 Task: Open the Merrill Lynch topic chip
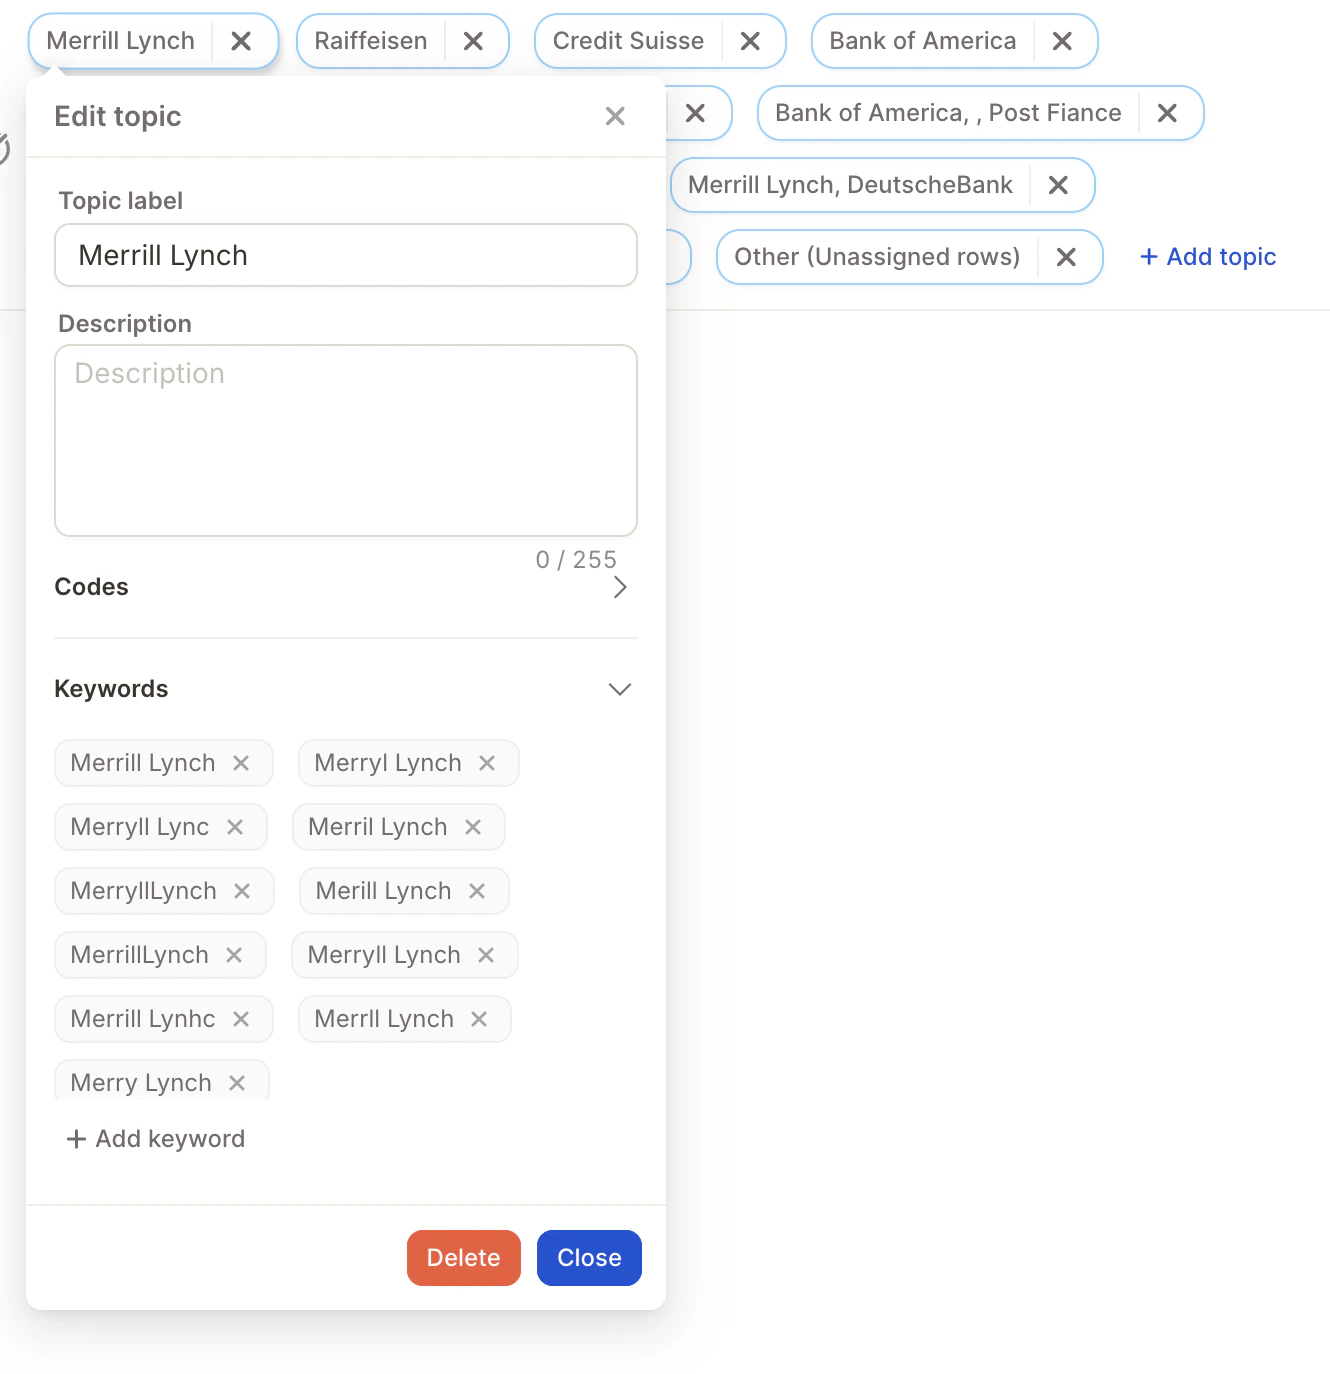[x=120, y=41]
